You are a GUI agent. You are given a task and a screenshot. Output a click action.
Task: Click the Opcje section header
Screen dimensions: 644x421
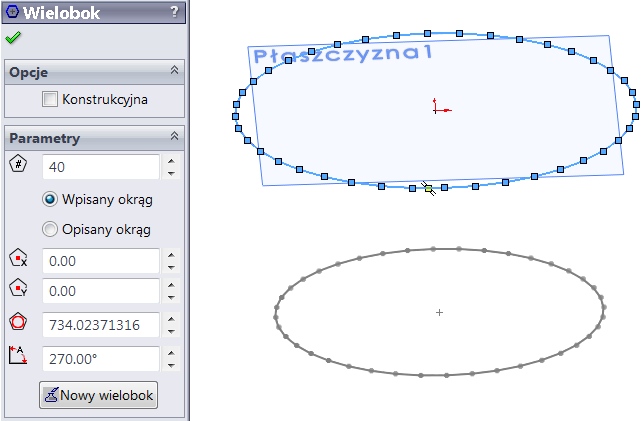pos(94,72)
